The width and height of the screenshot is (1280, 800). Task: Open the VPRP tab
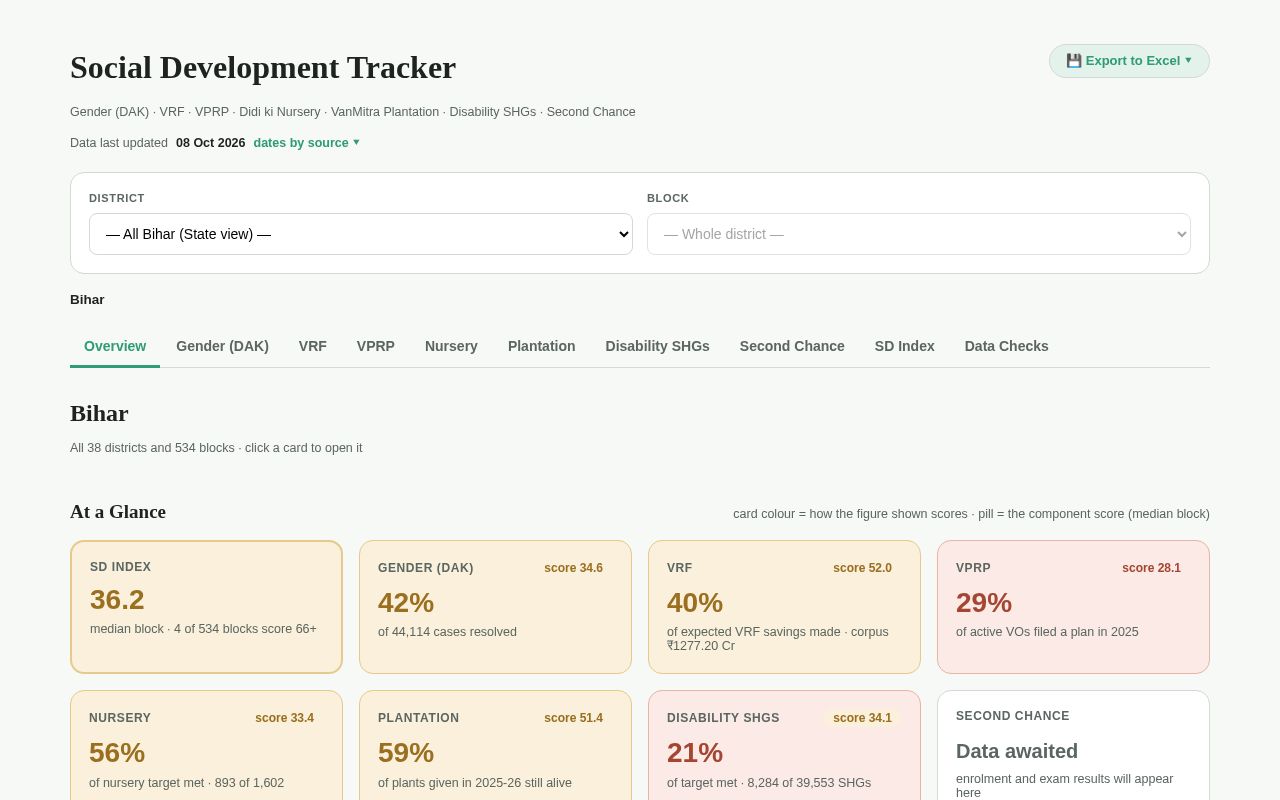[x=376, y=346]
